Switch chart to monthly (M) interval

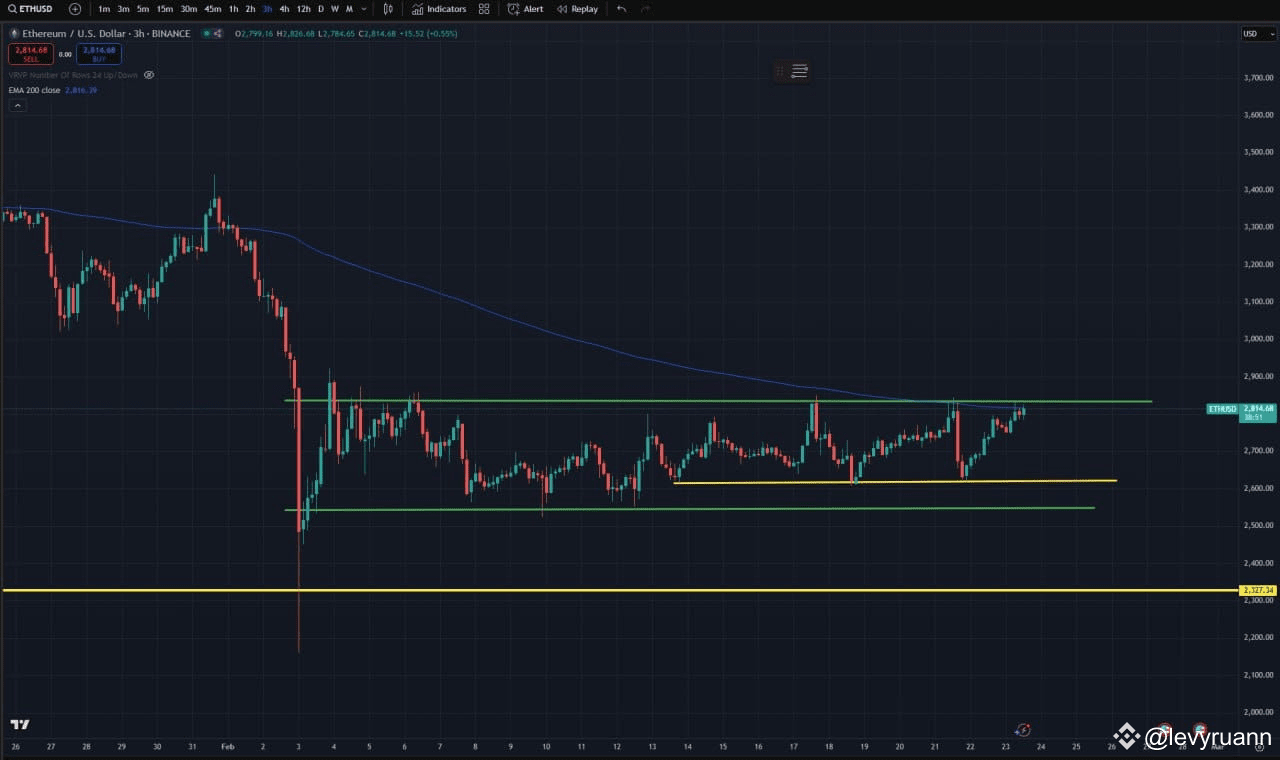pos(349,9)
